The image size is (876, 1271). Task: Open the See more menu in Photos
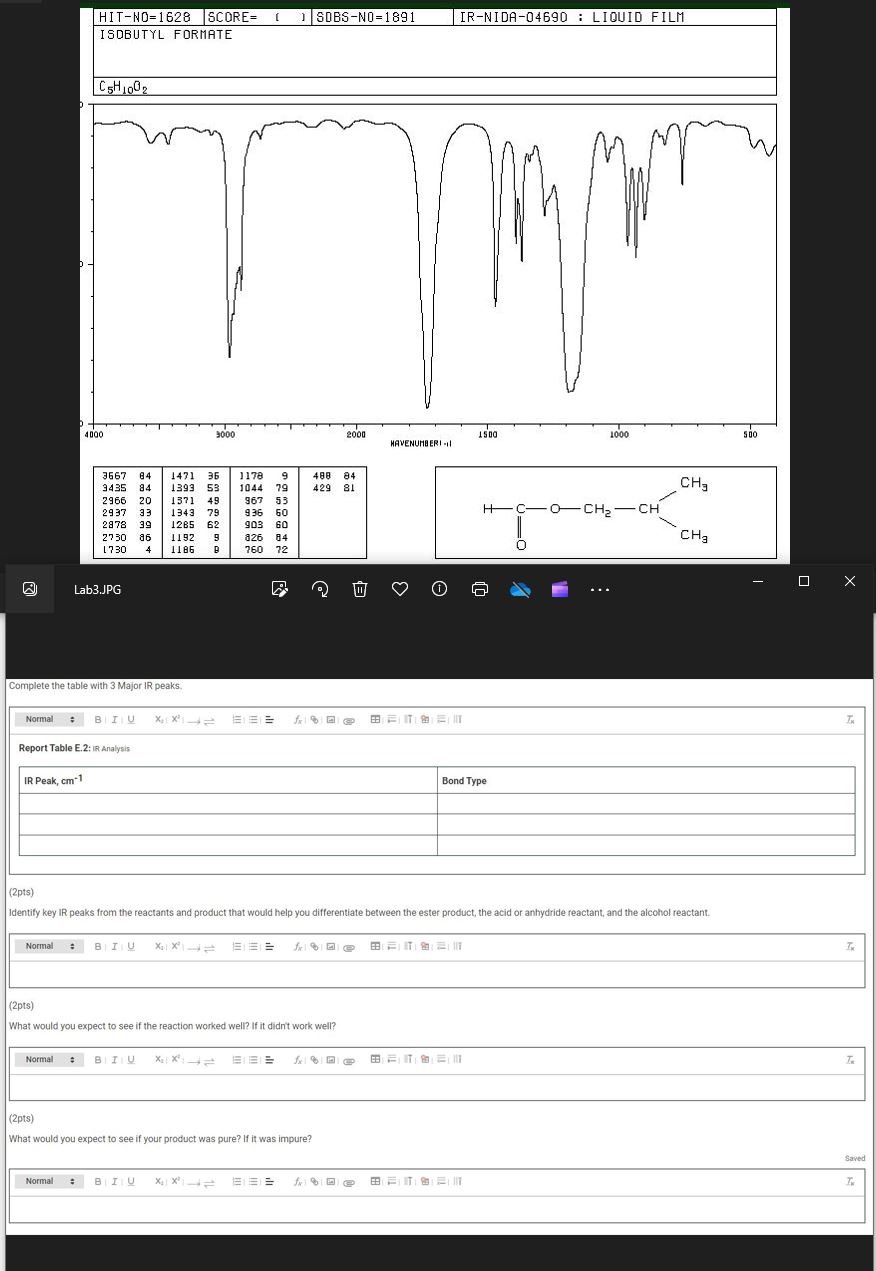tap(599, 589)
